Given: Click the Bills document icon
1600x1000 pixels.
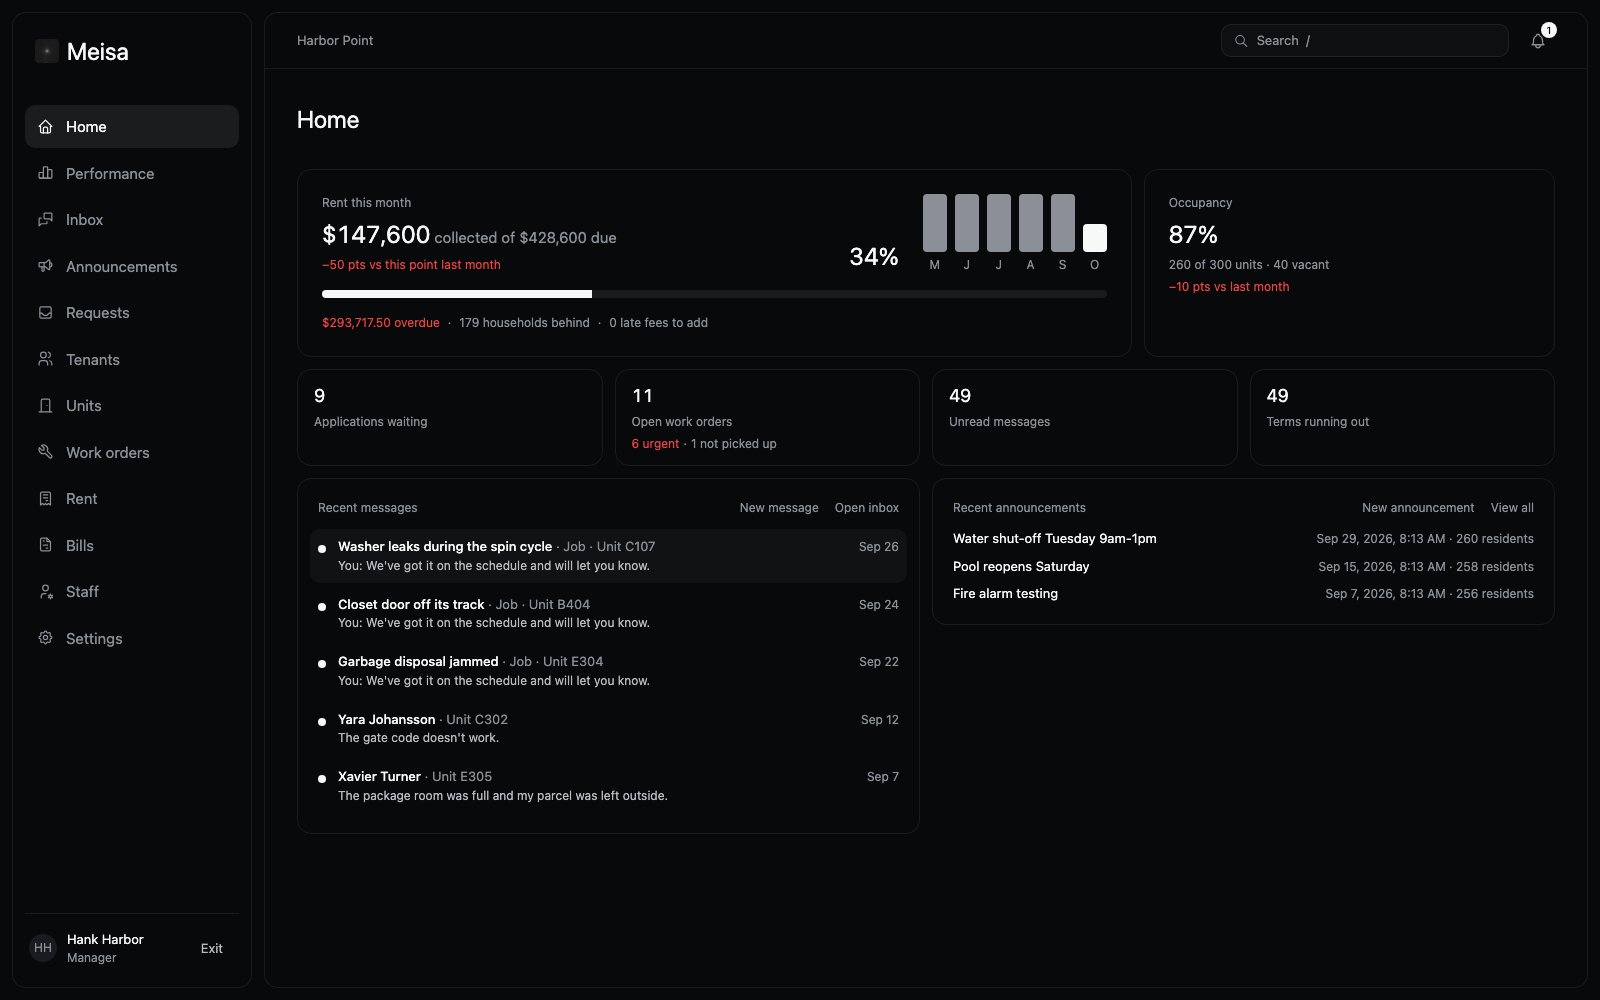Looking at the screenshot, I should point(45,545).
